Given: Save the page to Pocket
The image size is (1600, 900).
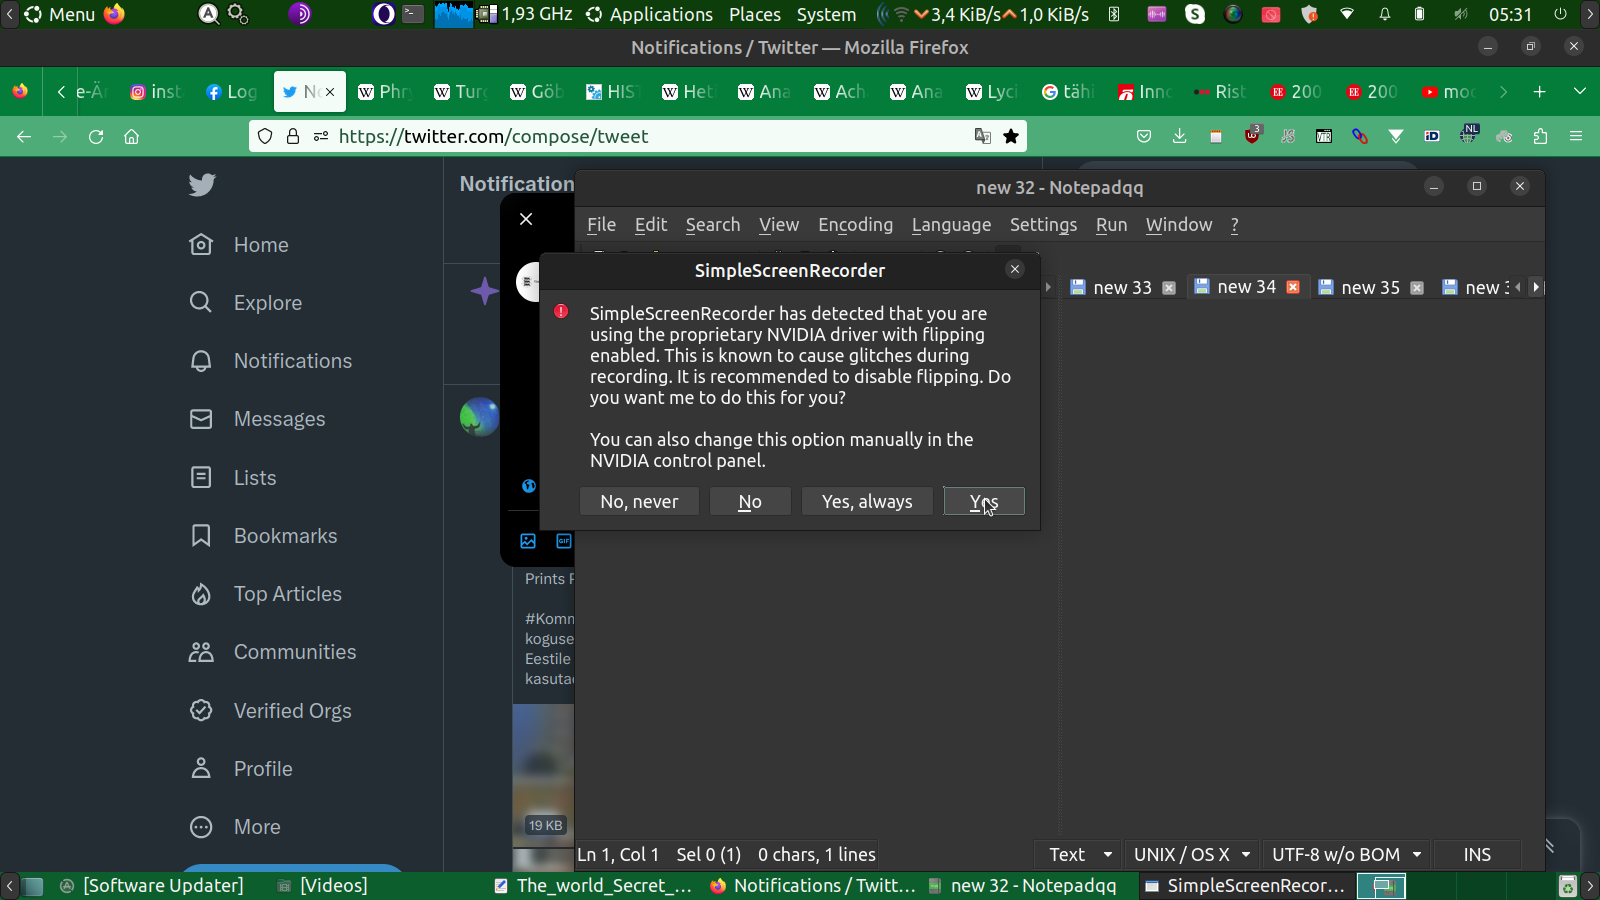Looking at the screenshot, I should [x=1144, y=137].
